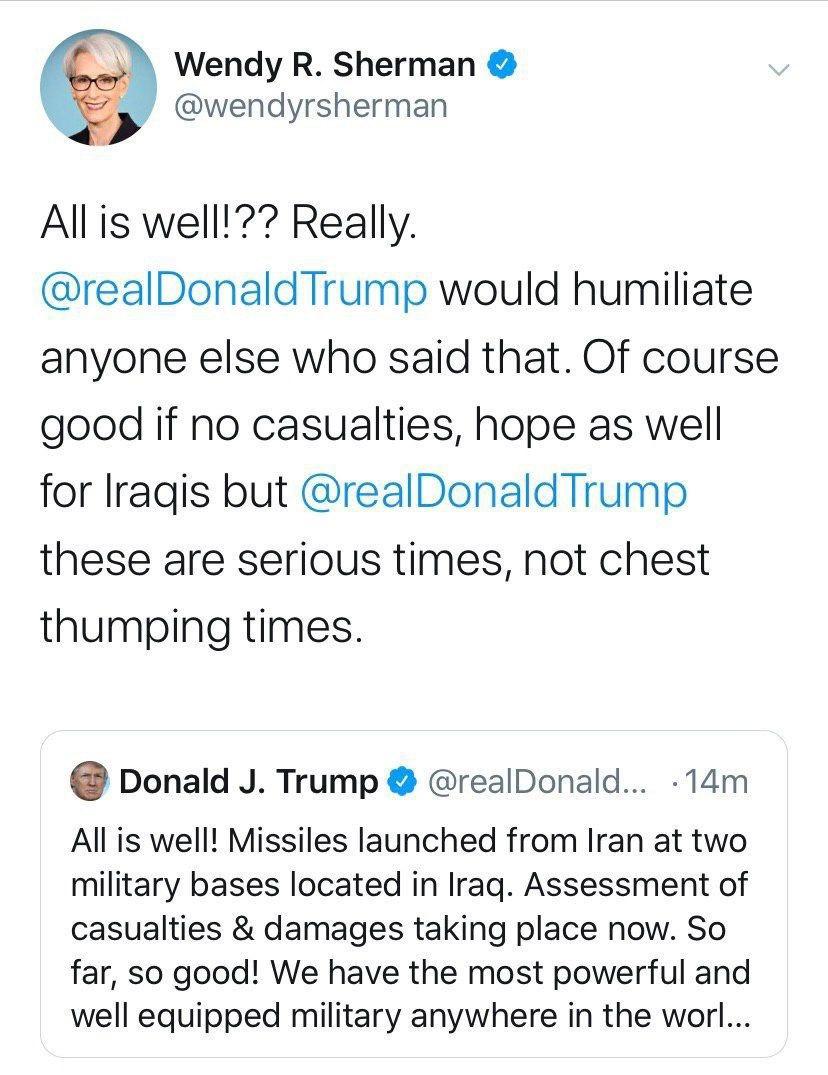Click the "All is well!?? Really." line

coord(226,223)
